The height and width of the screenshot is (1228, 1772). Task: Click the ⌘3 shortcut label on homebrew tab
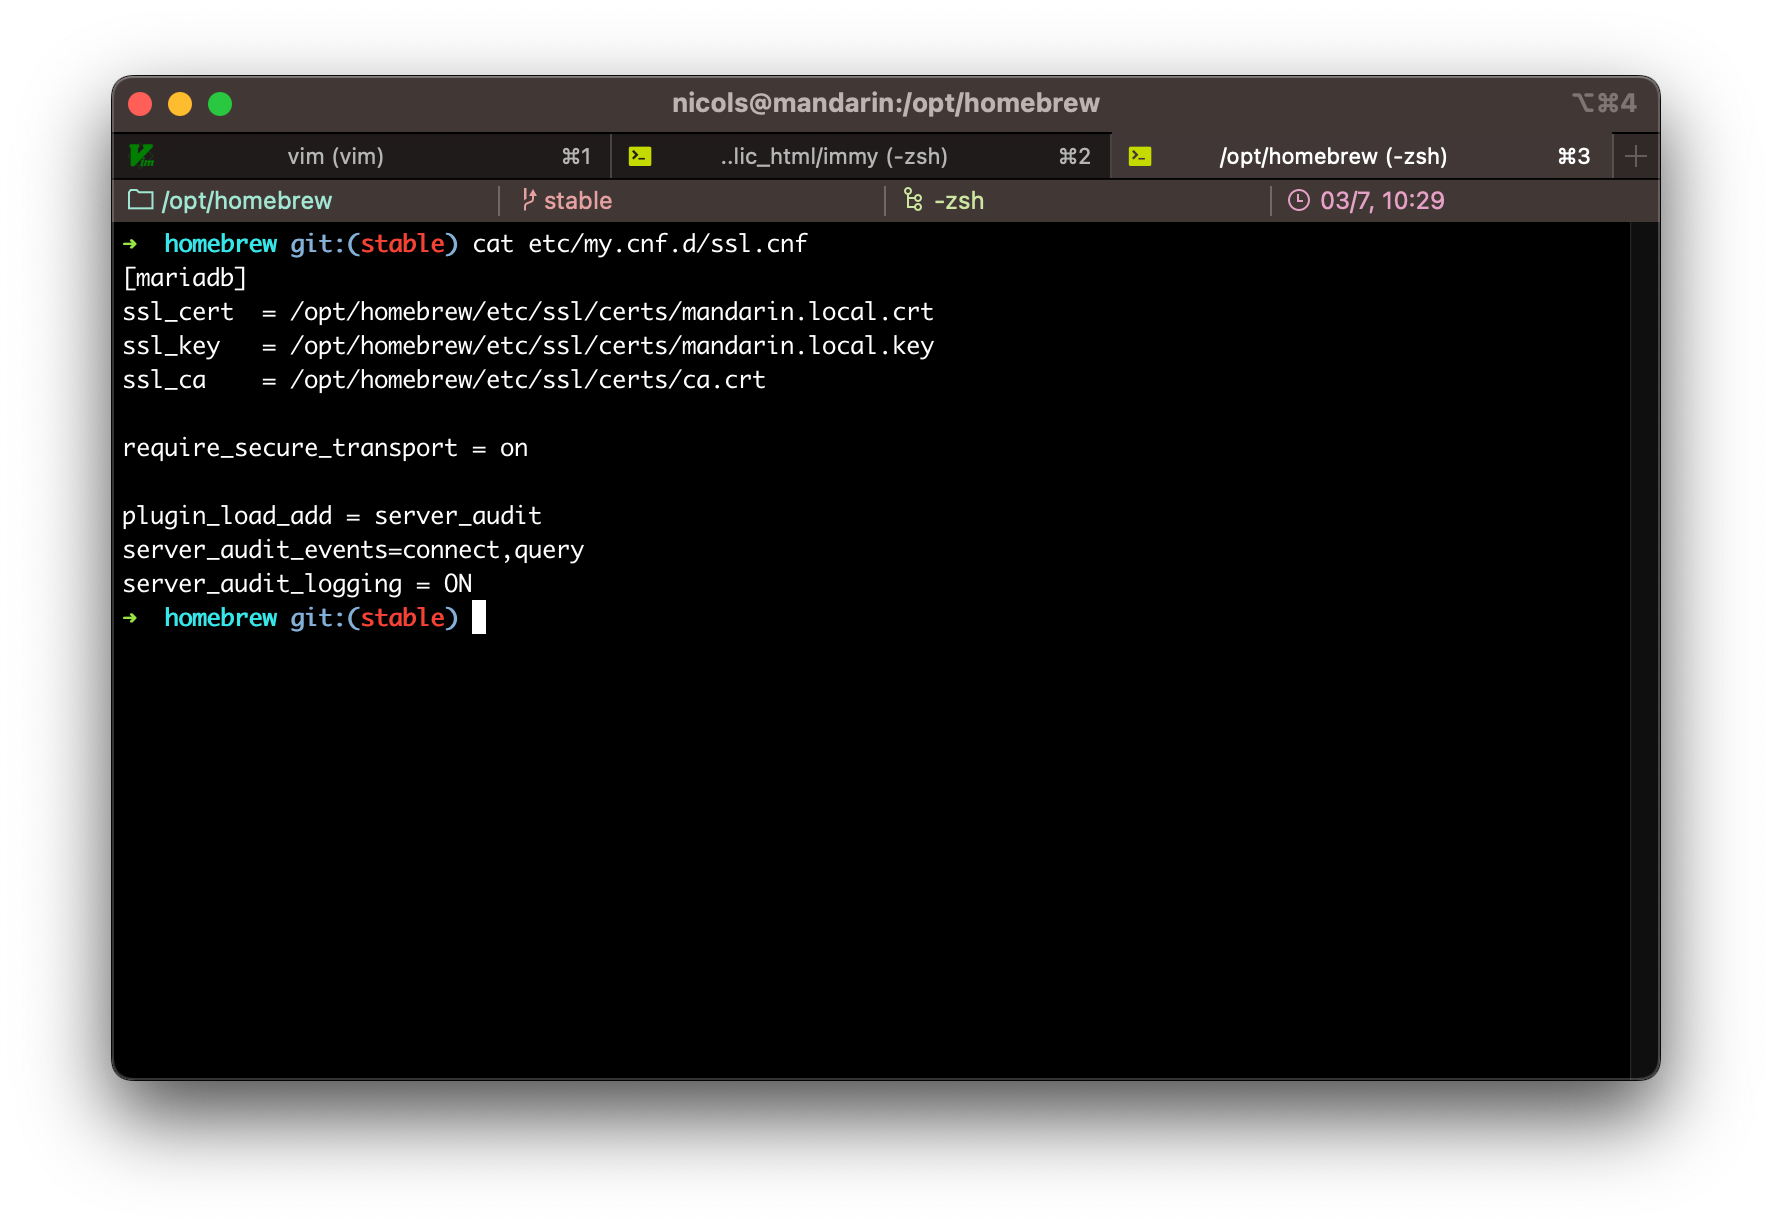click(x=1574, y=156)
